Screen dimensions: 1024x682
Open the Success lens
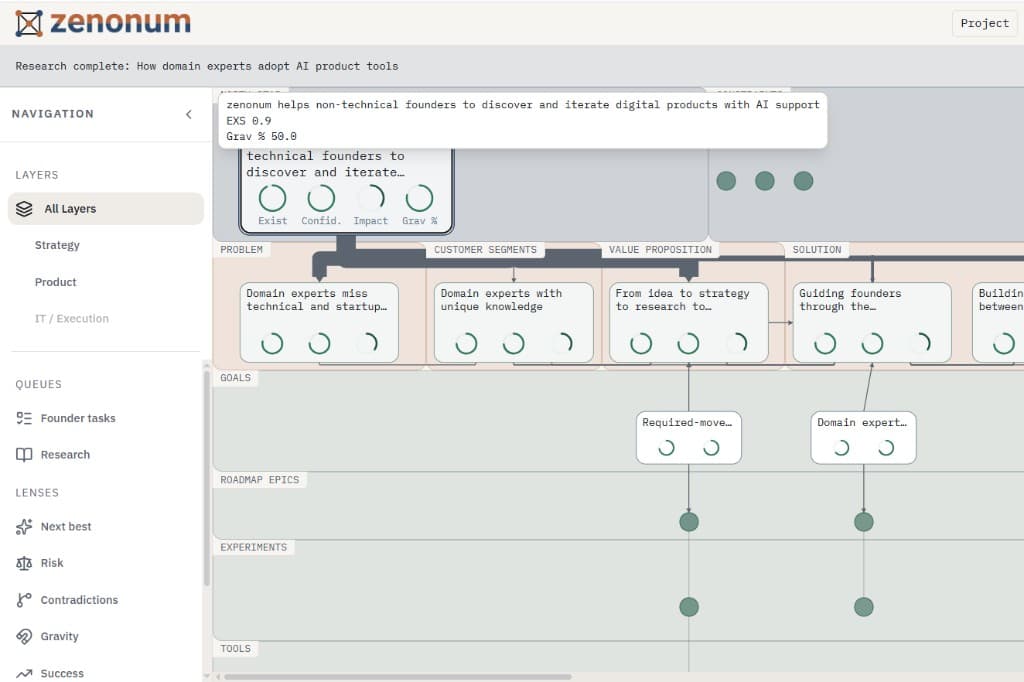click(62, 674)
